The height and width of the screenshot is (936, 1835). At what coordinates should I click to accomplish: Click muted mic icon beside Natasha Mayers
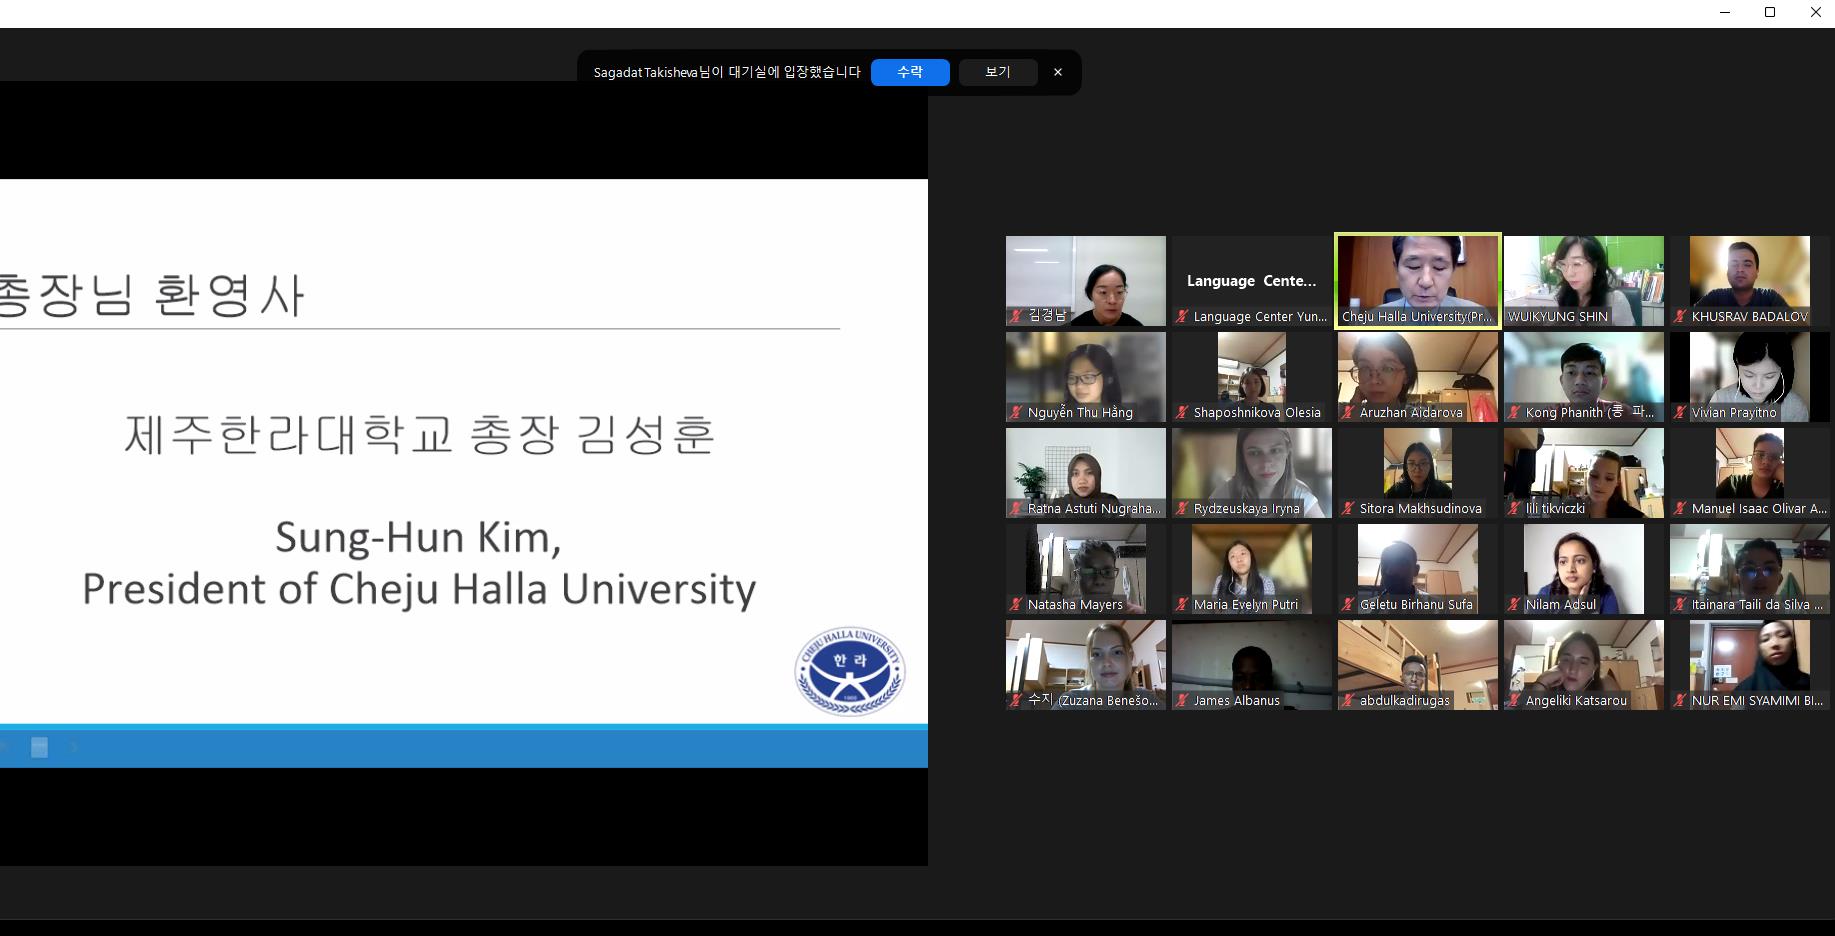[1016, 604]
